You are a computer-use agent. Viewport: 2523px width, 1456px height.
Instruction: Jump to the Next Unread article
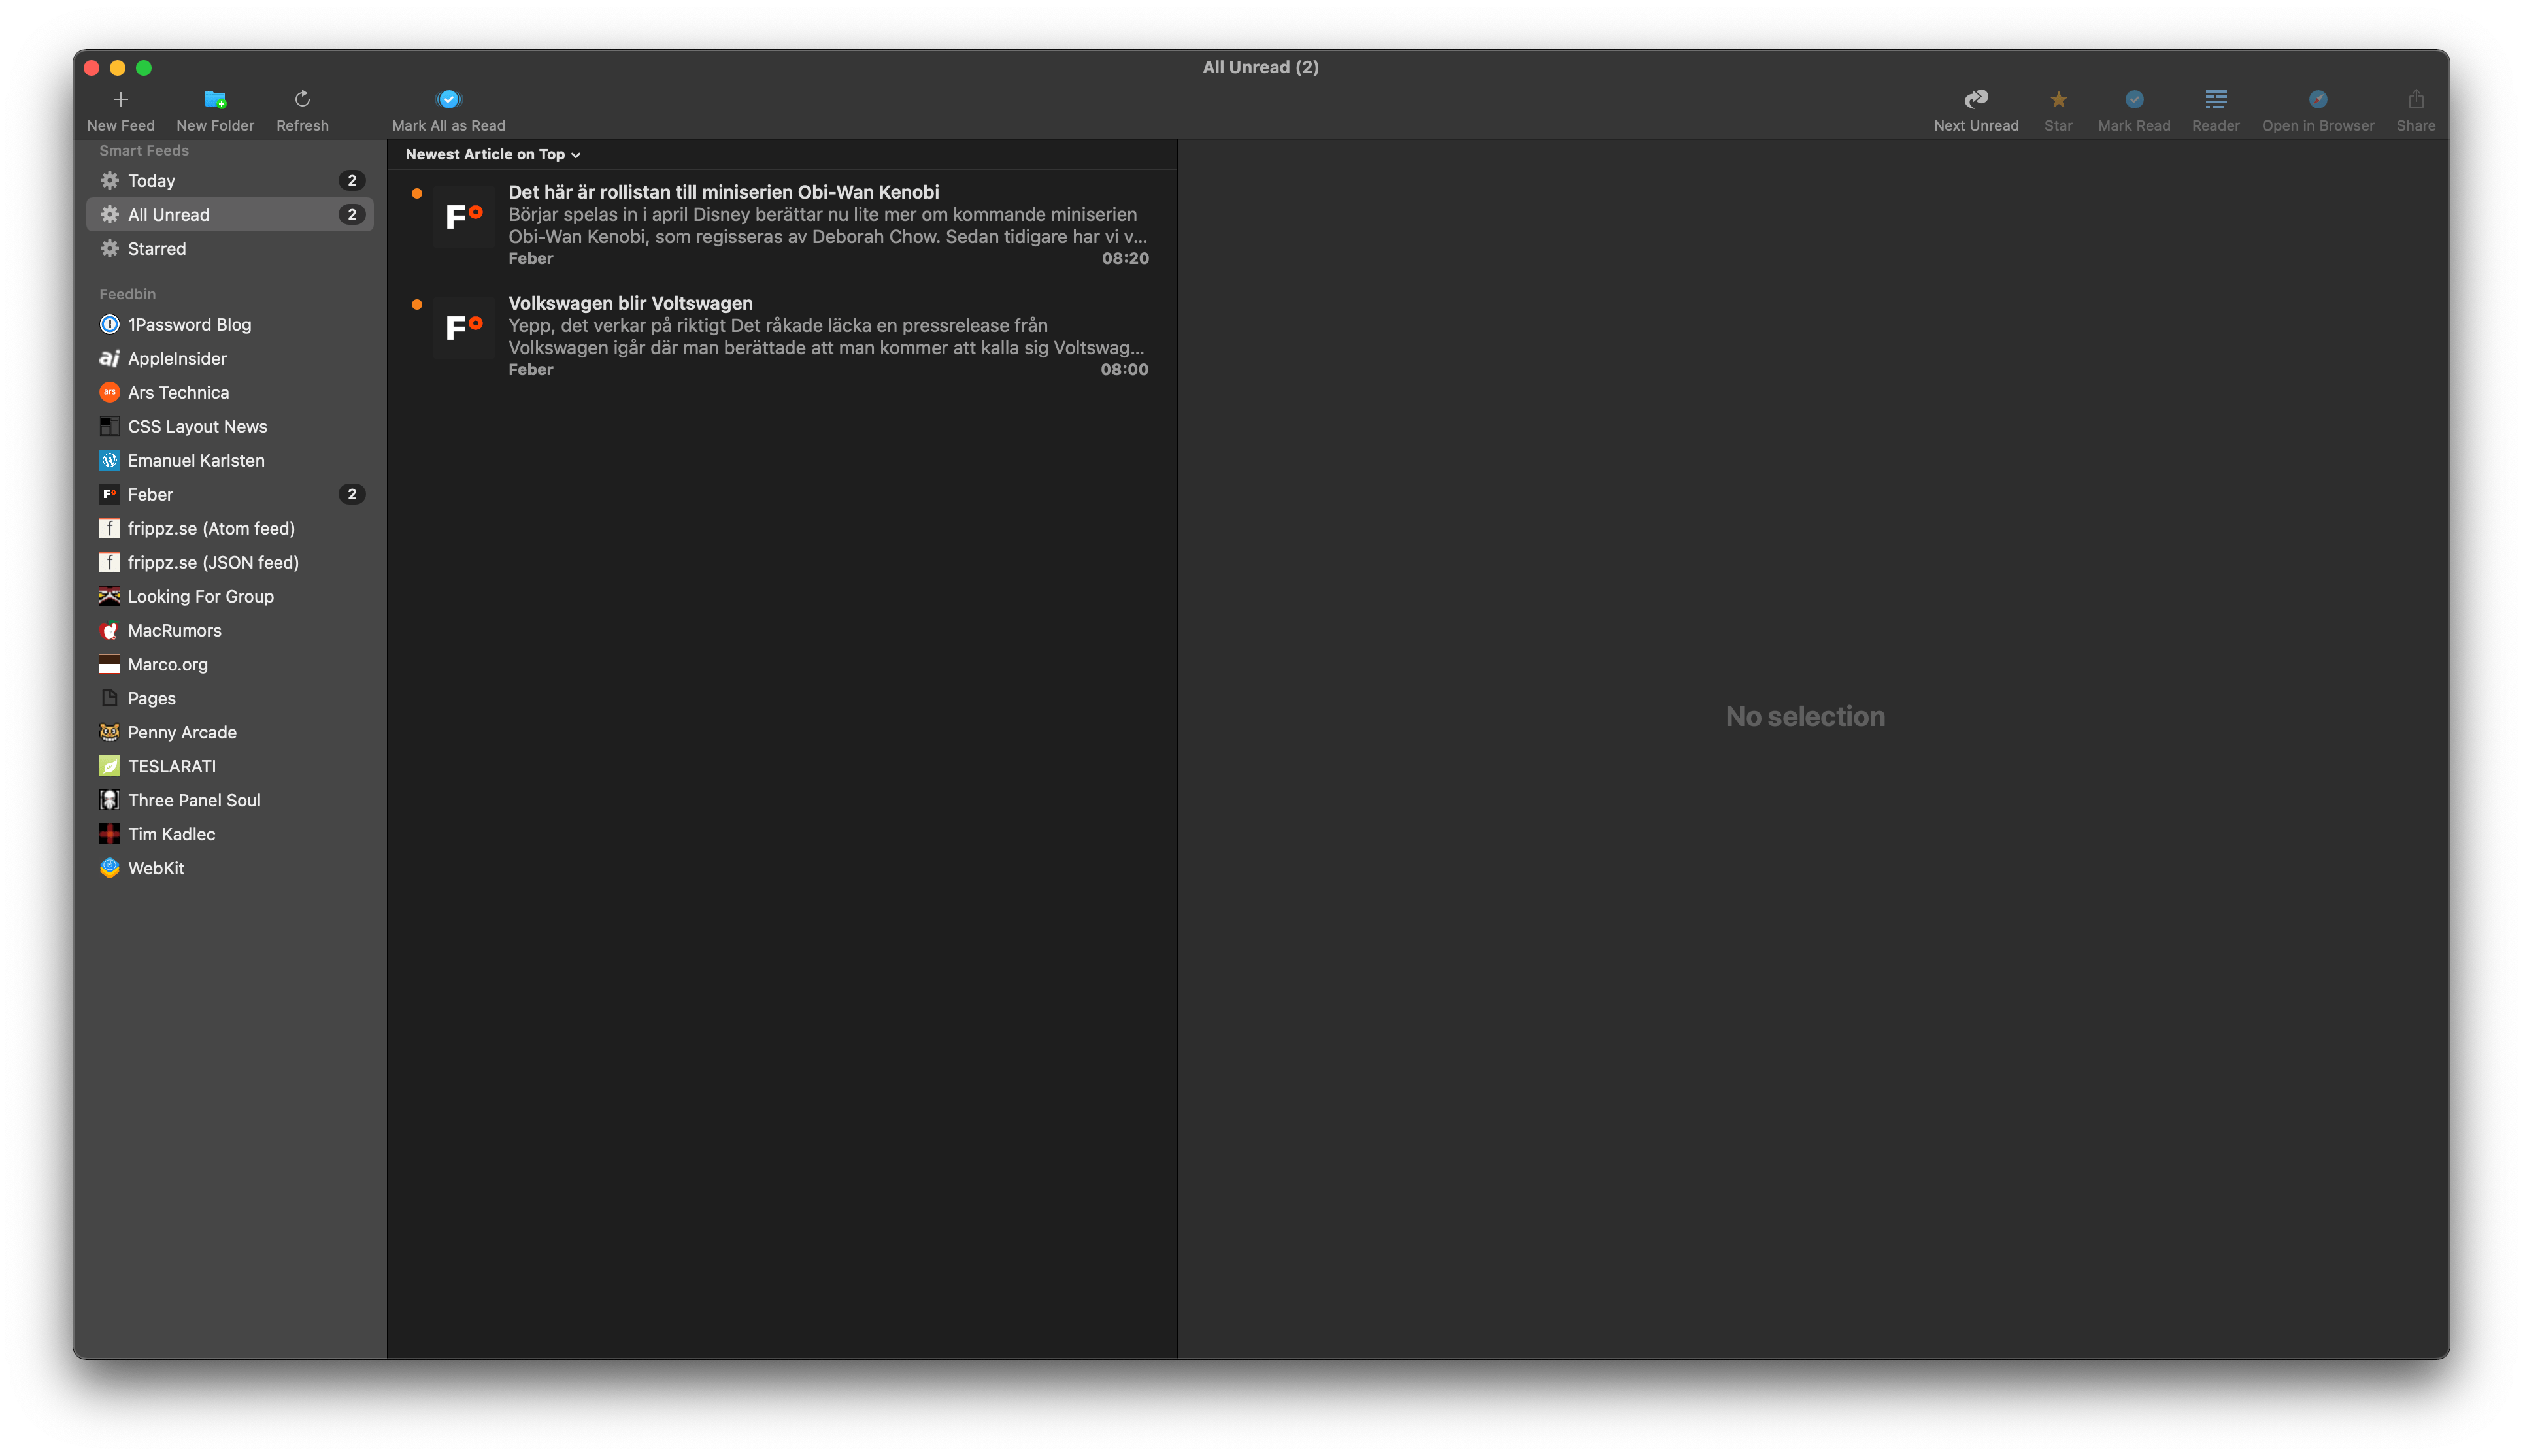(x=1975, y=99)
